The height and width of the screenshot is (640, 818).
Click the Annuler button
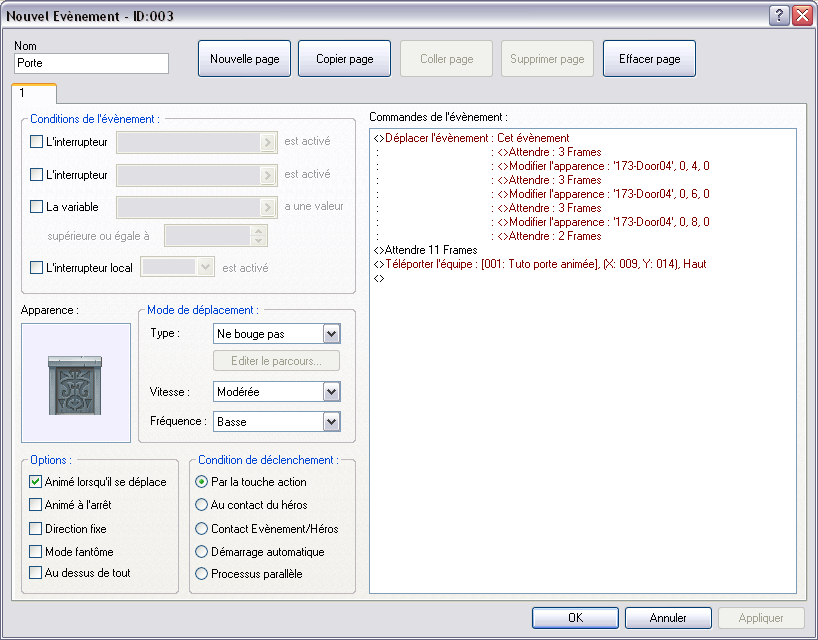(x=668, y=618)
